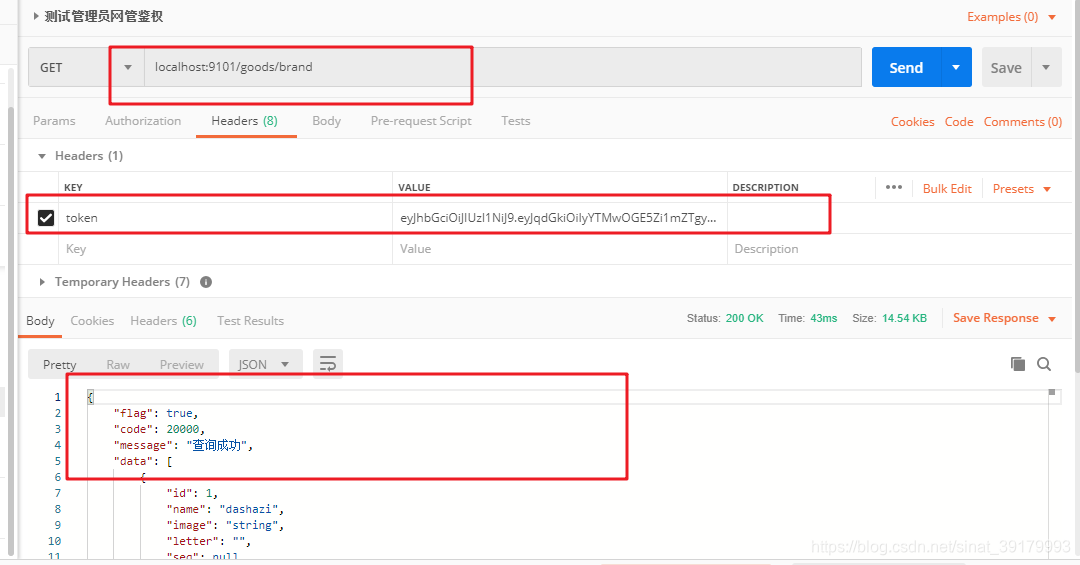
Task: Open the Code link
Action: click(x=959, y=121)
